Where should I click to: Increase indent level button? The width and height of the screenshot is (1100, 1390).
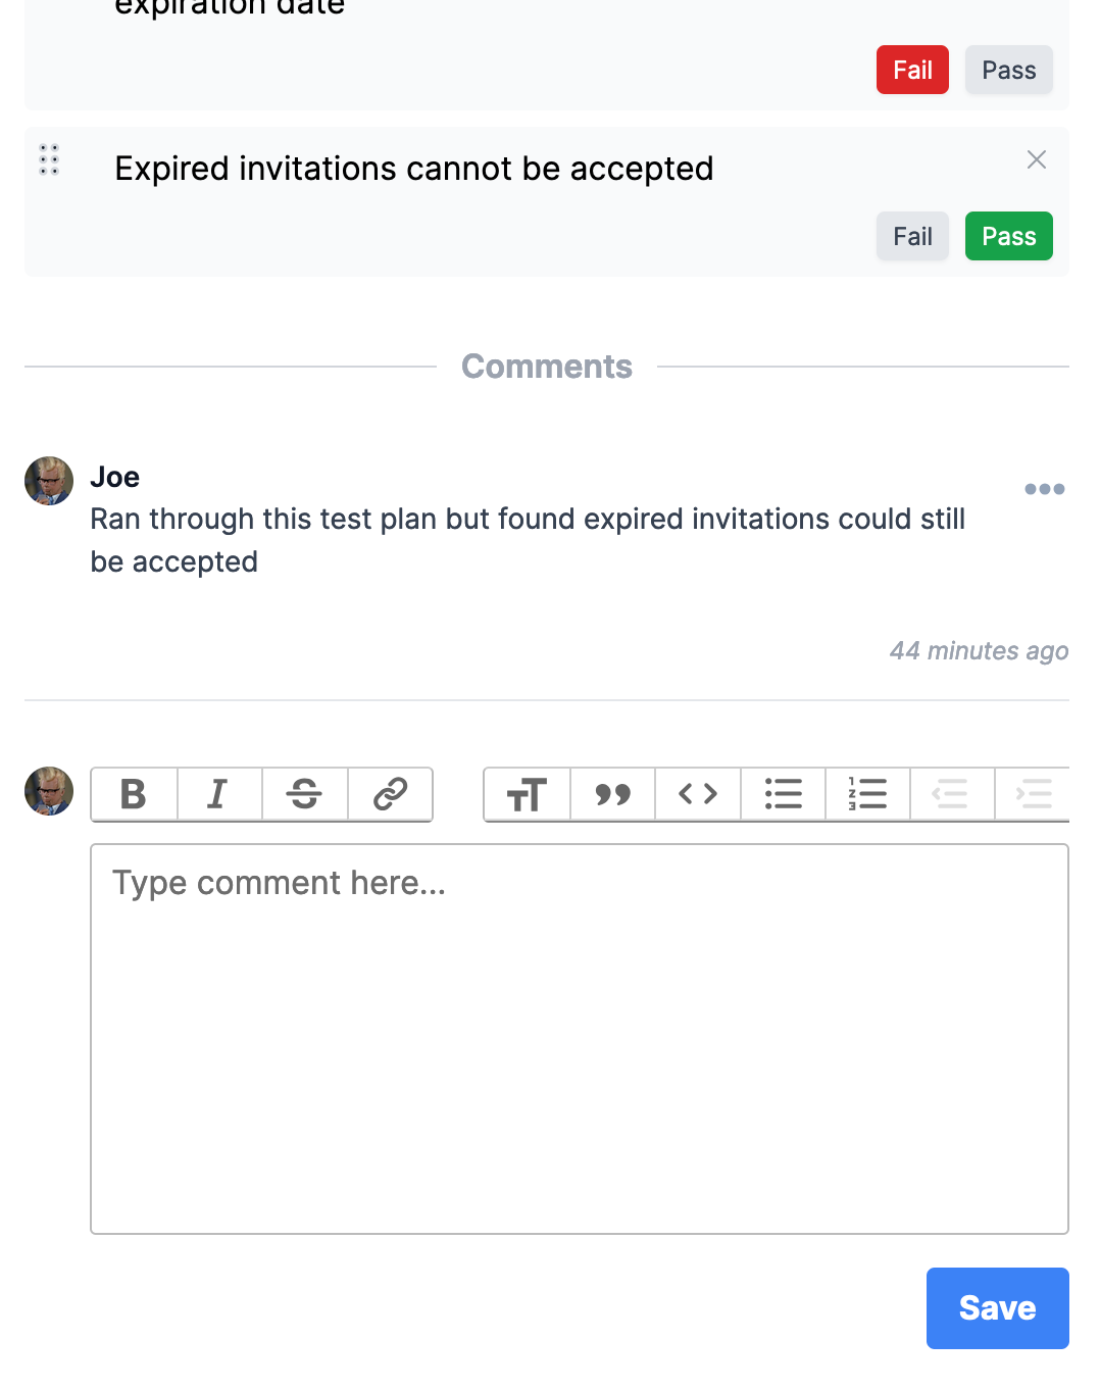coord(1033,794)
